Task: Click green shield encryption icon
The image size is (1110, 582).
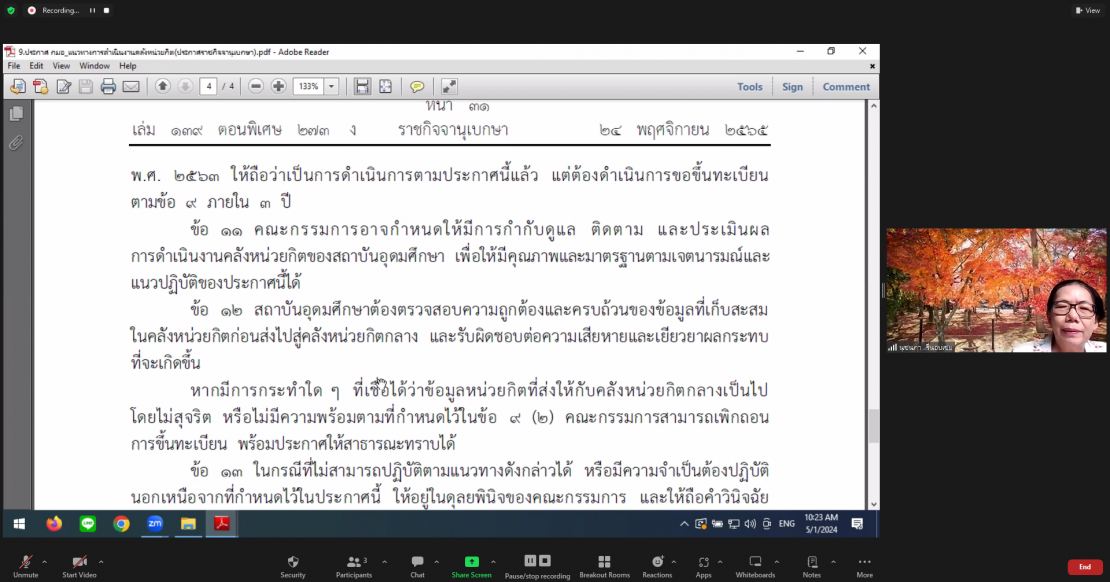Action: tap(11, 11)
